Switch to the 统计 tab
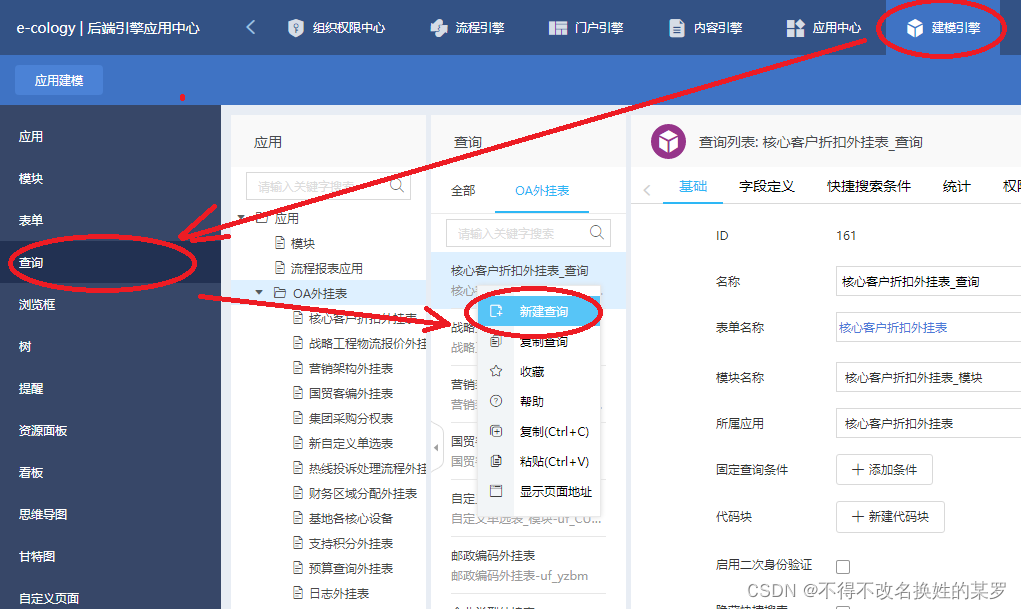The height and width of the screenshot is (609, 1021). (957, 186)
